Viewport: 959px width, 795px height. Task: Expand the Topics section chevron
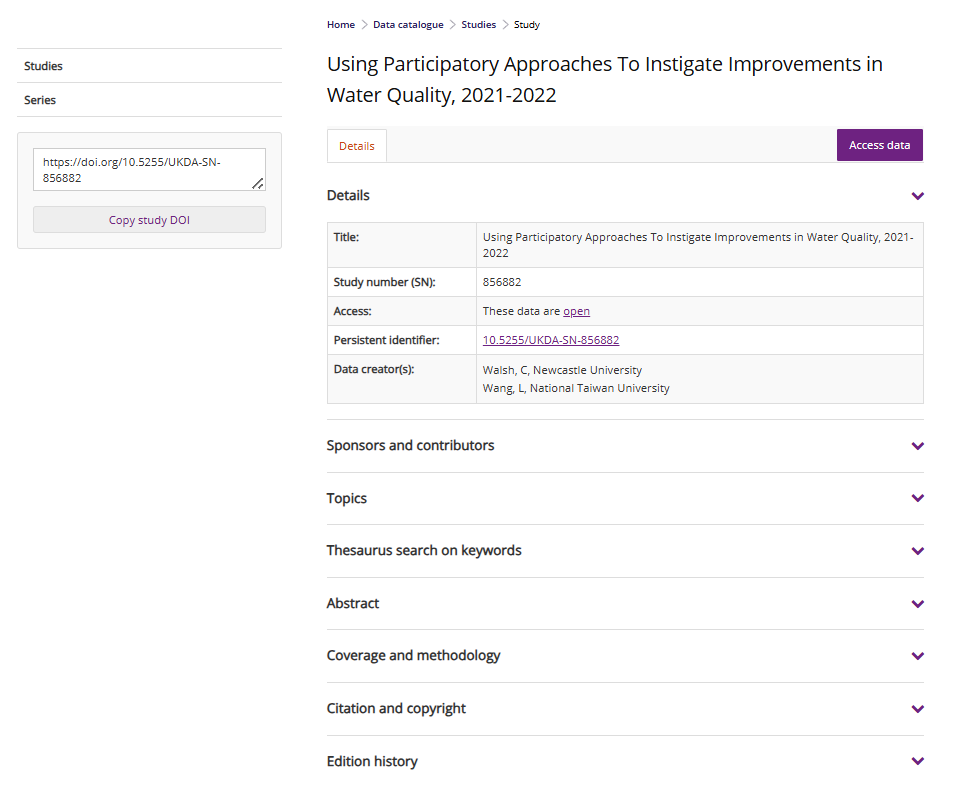[x=917, y=499]
